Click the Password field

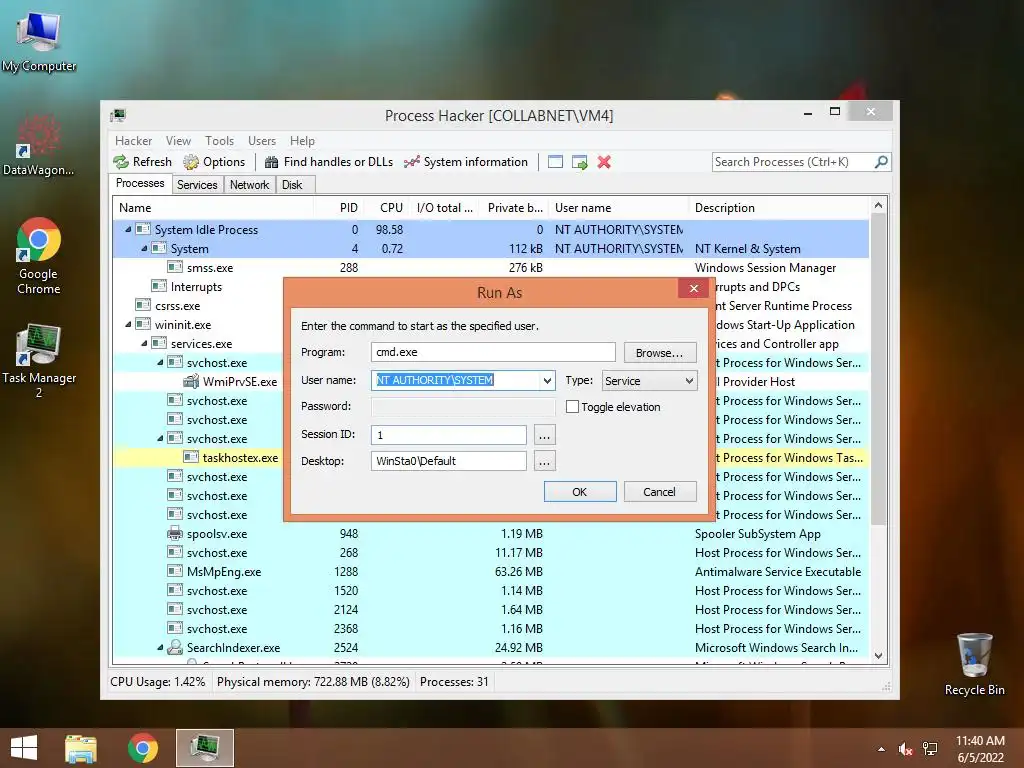pyautogui.click(x=463, y=406)
